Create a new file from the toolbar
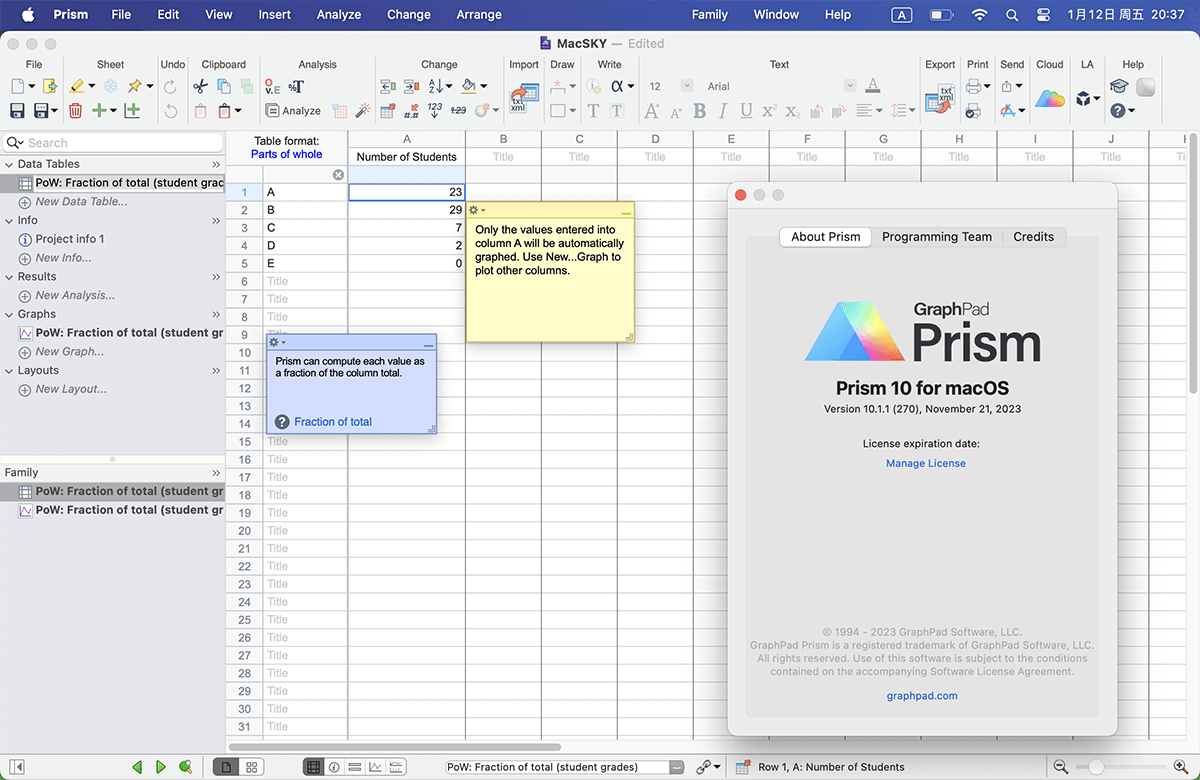1200x780 pixels. point(17,87)
